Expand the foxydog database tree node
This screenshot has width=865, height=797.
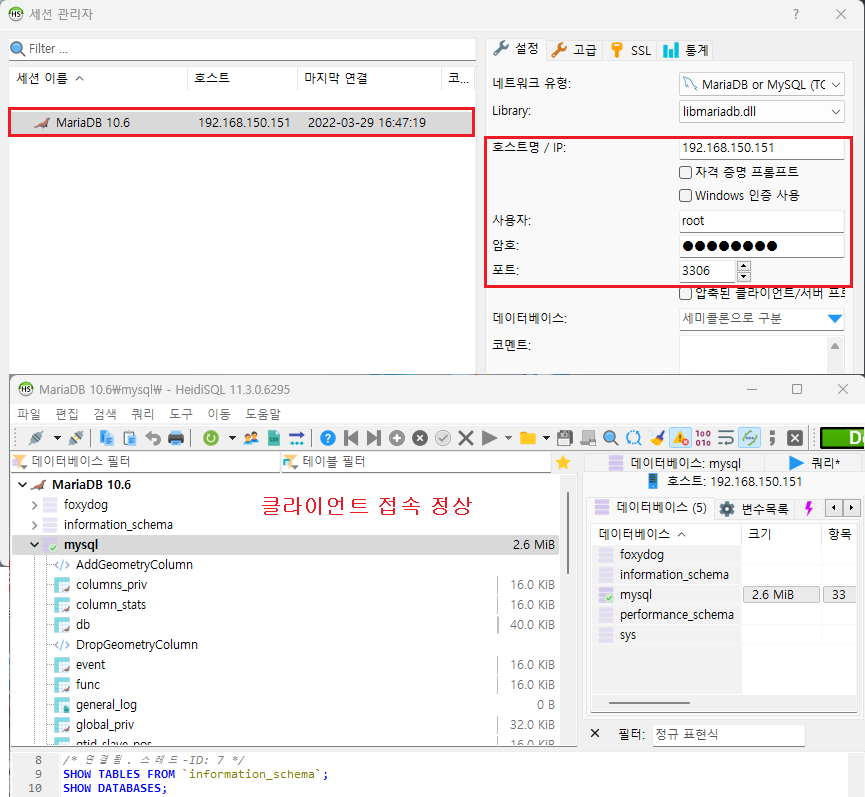point(34,505)
